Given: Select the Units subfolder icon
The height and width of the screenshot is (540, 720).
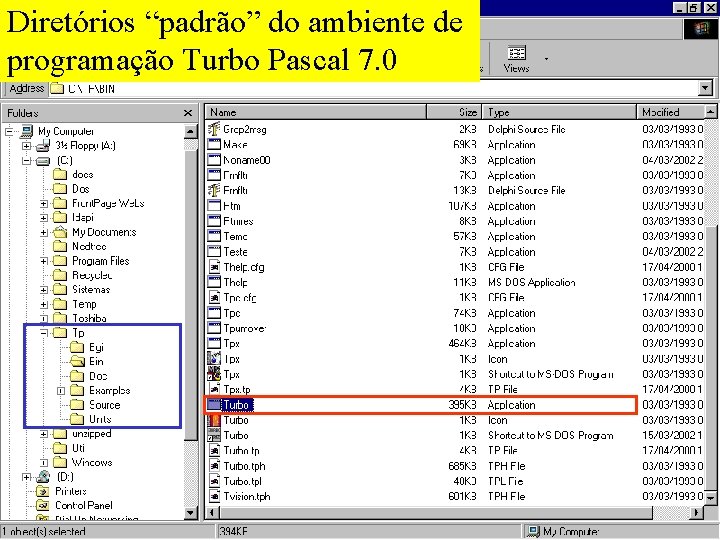Looking at the screenshot, I should (77, 419).
